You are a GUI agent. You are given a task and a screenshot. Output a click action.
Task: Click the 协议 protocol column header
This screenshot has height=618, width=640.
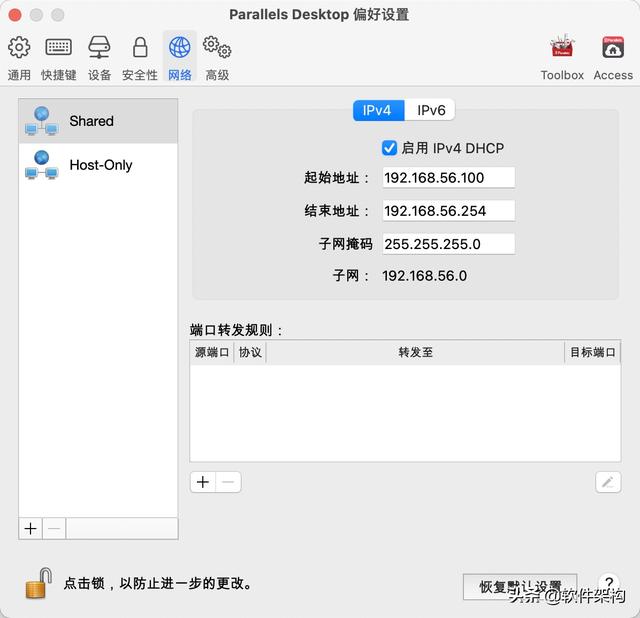[x=250, y=352]
